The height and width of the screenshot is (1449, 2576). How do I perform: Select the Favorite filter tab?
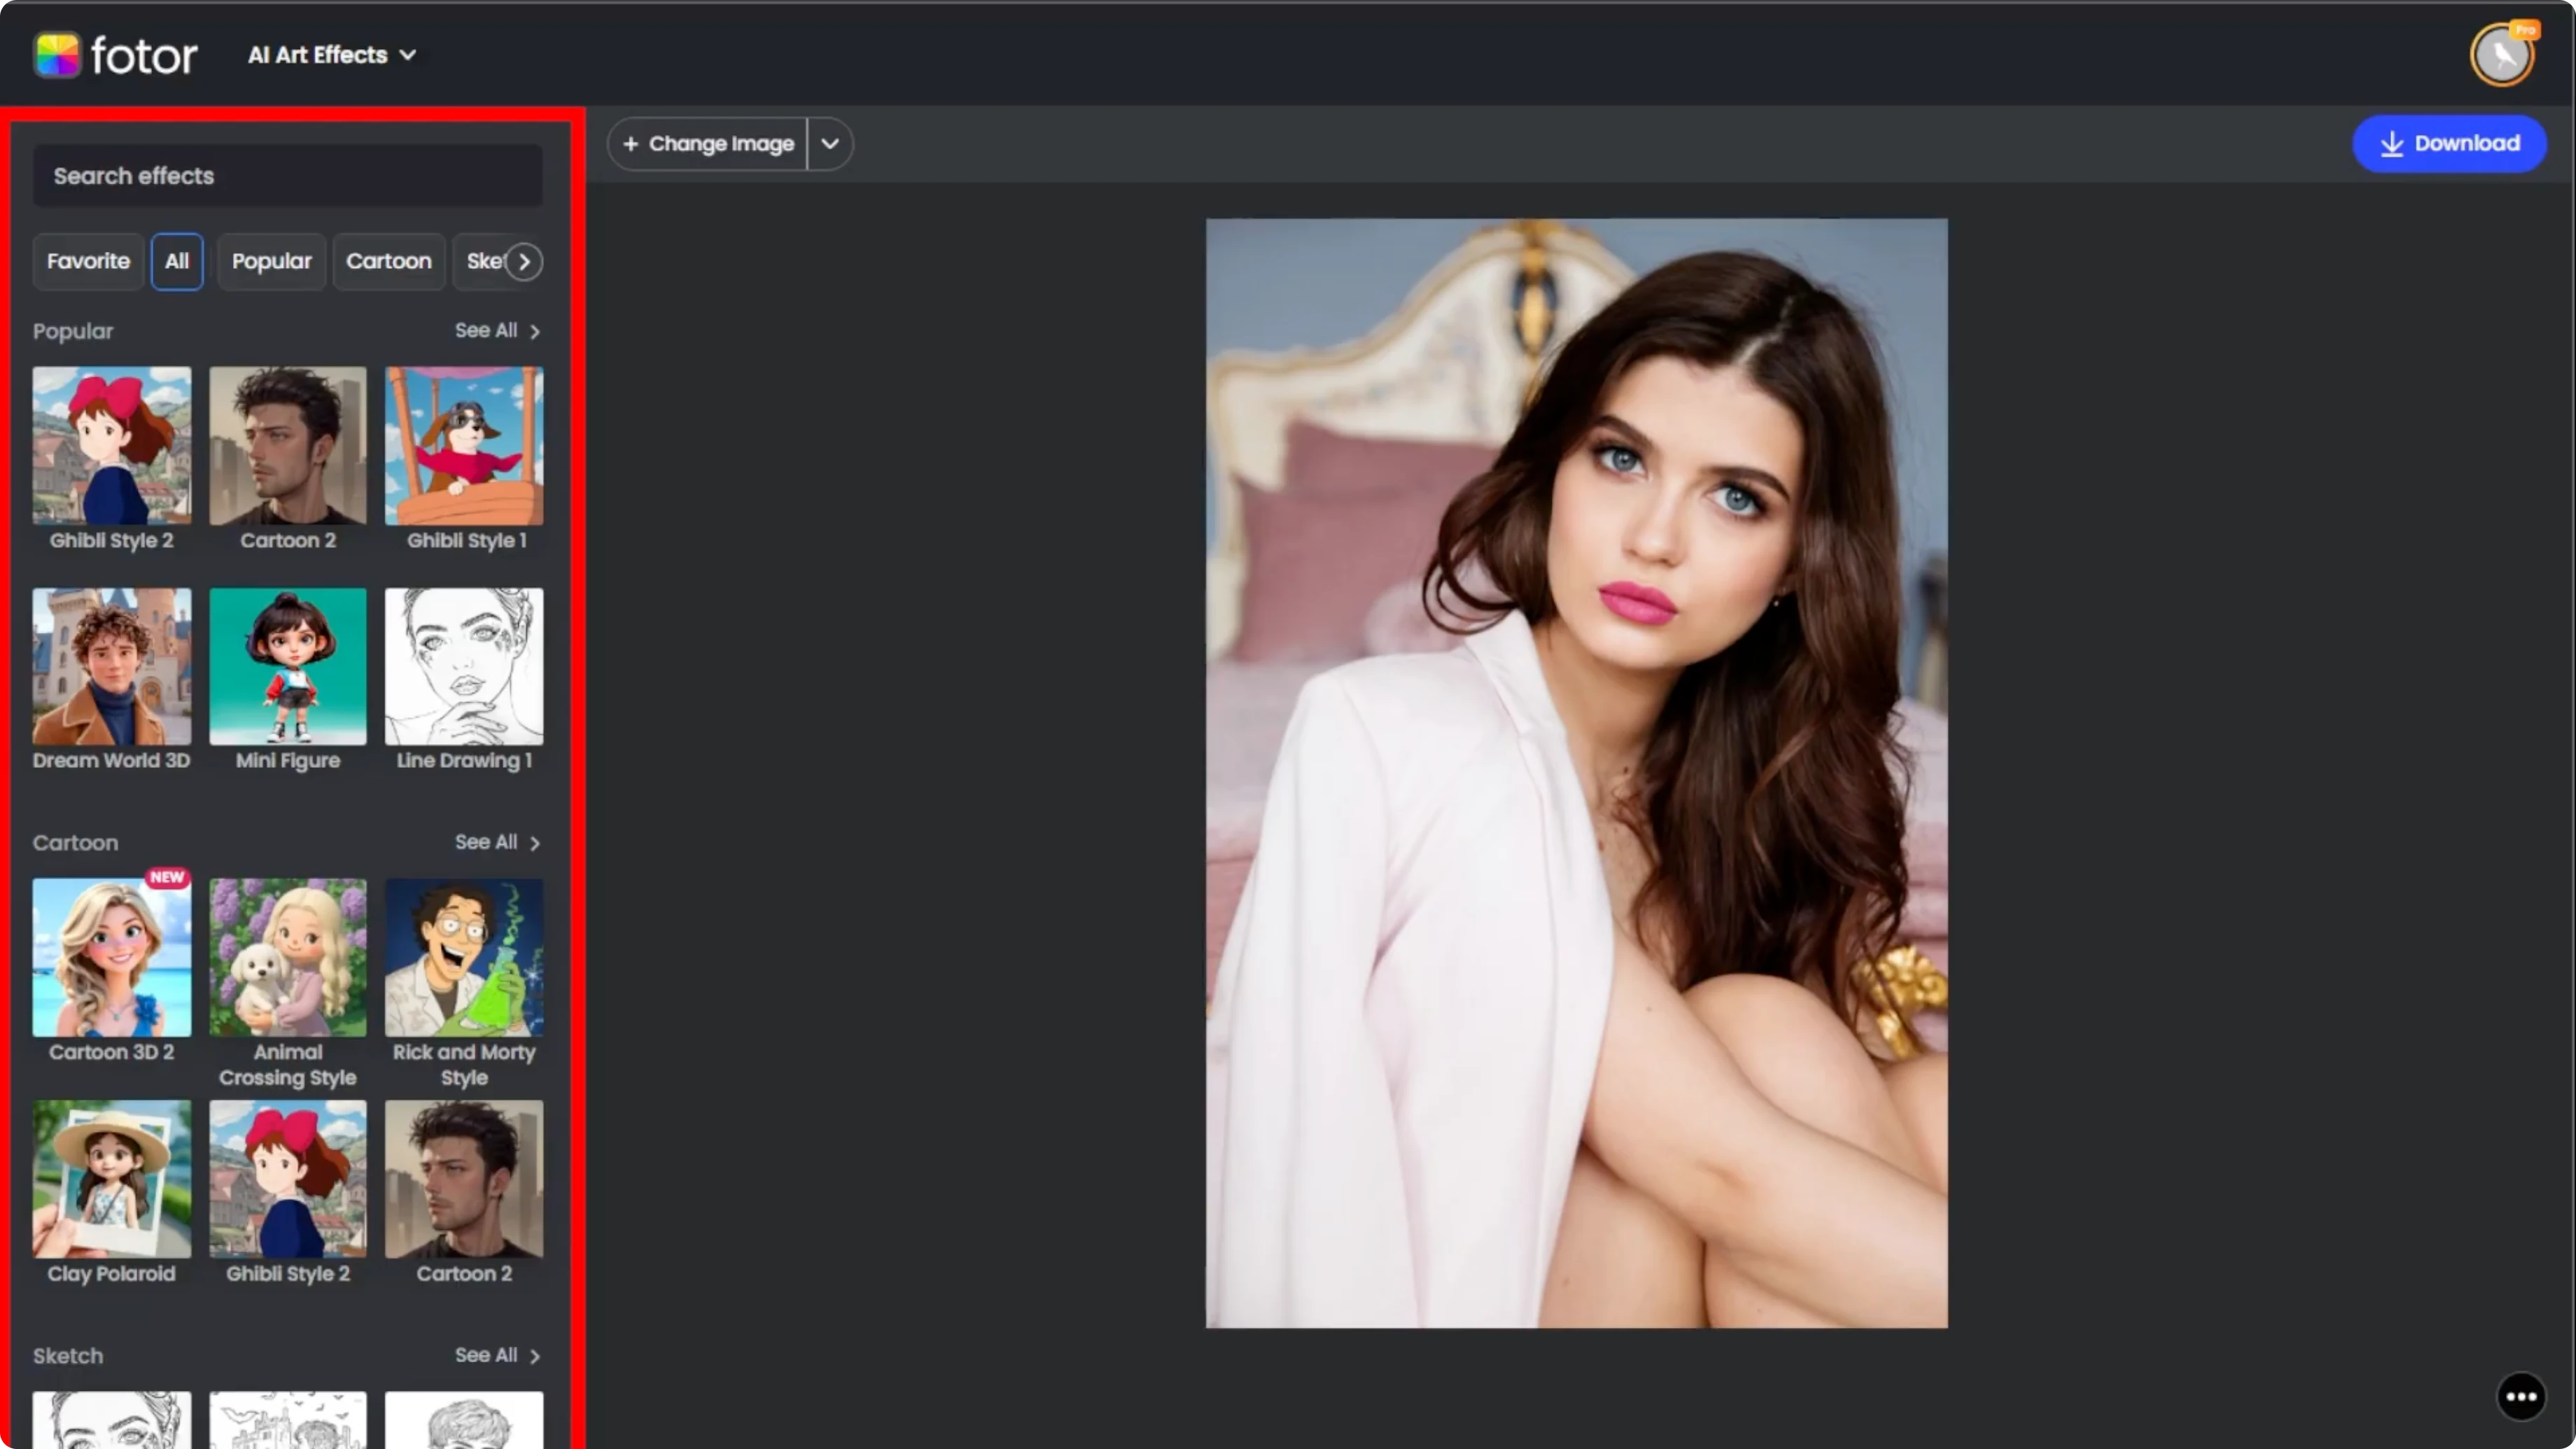(x=88, y=261)
